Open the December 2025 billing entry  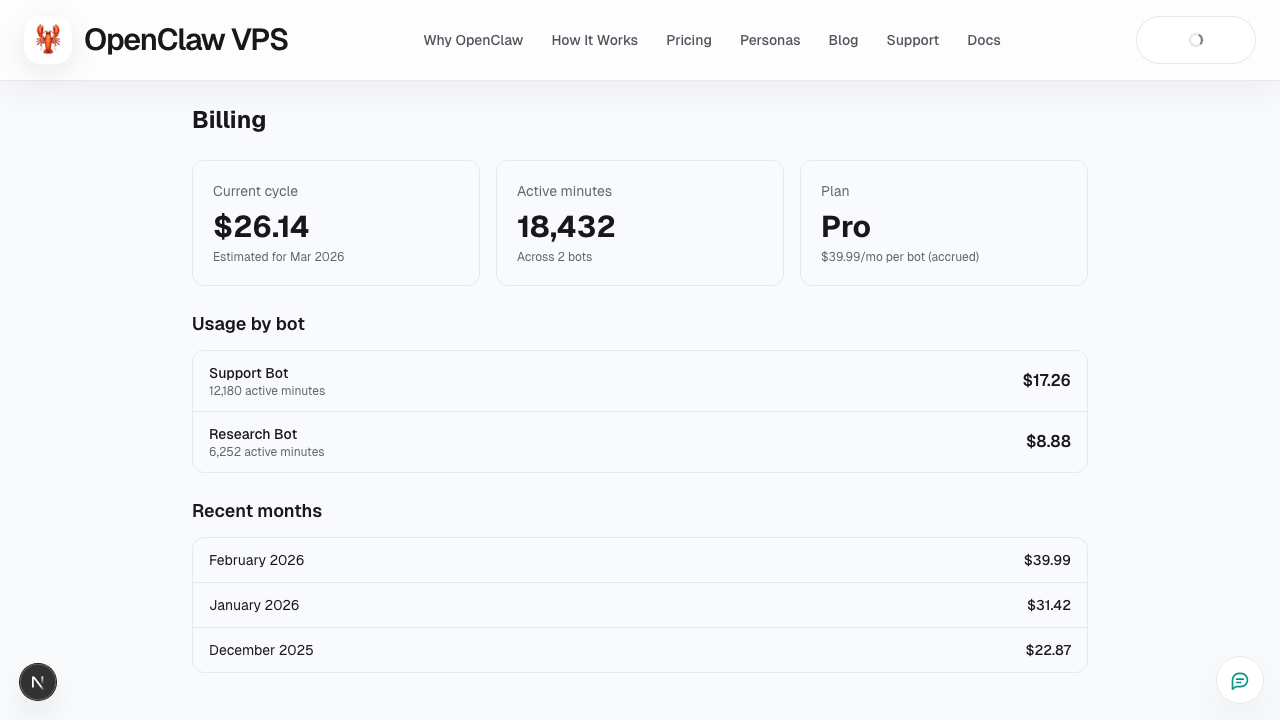(640, 650)
